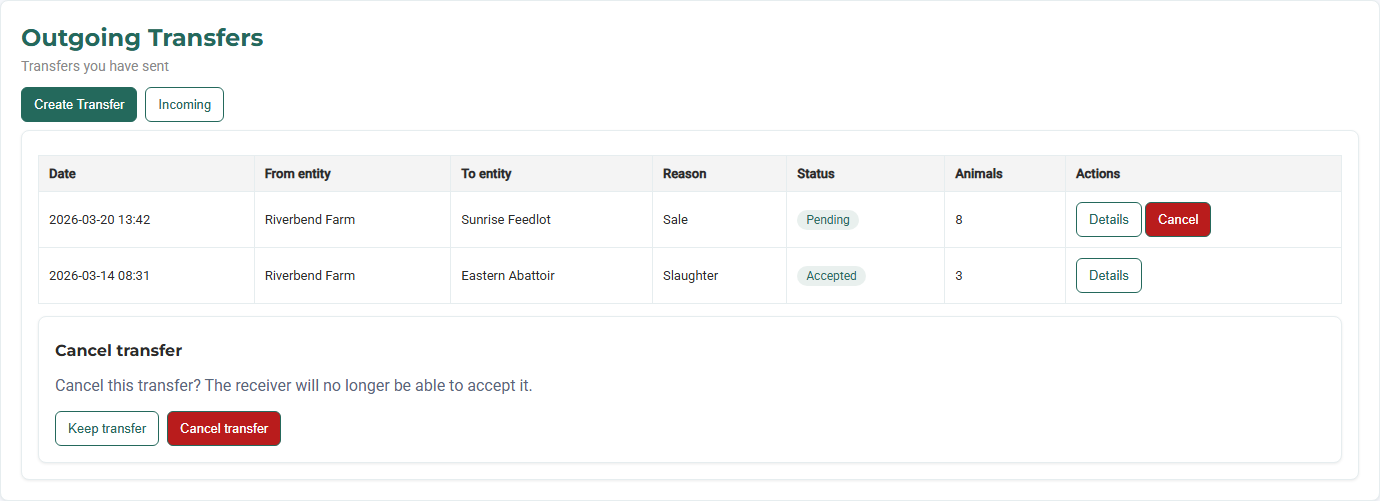Image resolution: width=1380 pixels, height=501 pixels.
Task: Switch to the Incoming transfers view
Action: 184,105
